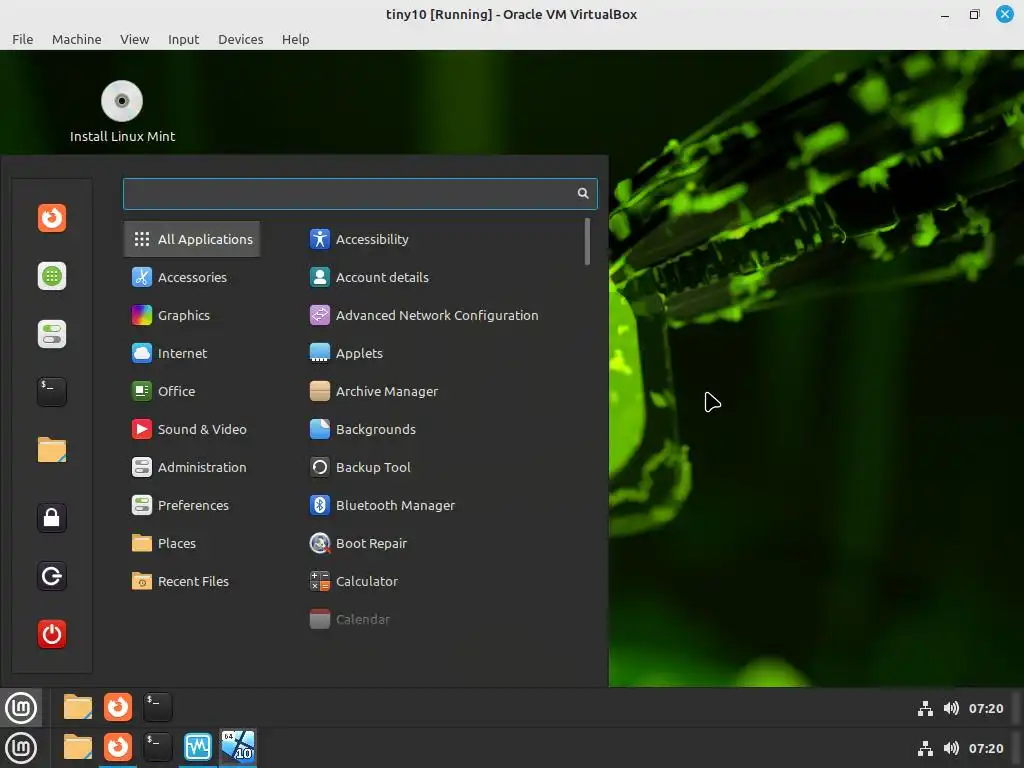Screen dimensions: 1024x768
Task: Select the Recent Files category
Action: click(x=192, y=581)
